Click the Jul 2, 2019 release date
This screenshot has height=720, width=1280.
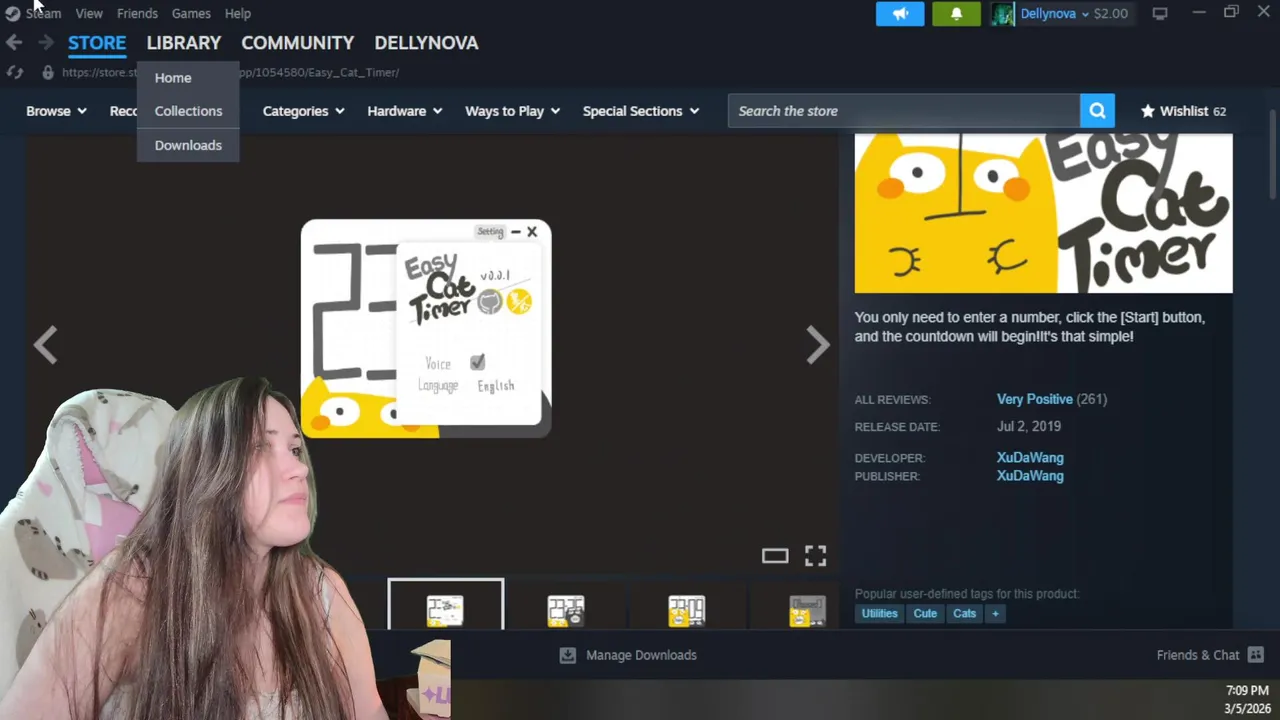pos(1029,426)
